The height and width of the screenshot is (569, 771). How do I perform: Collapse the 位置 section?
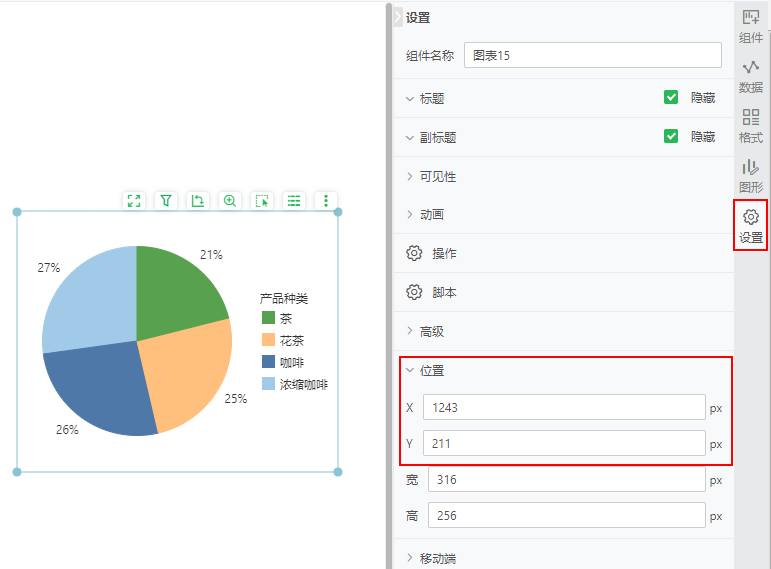pyautogui.click(x=431, y=370)
